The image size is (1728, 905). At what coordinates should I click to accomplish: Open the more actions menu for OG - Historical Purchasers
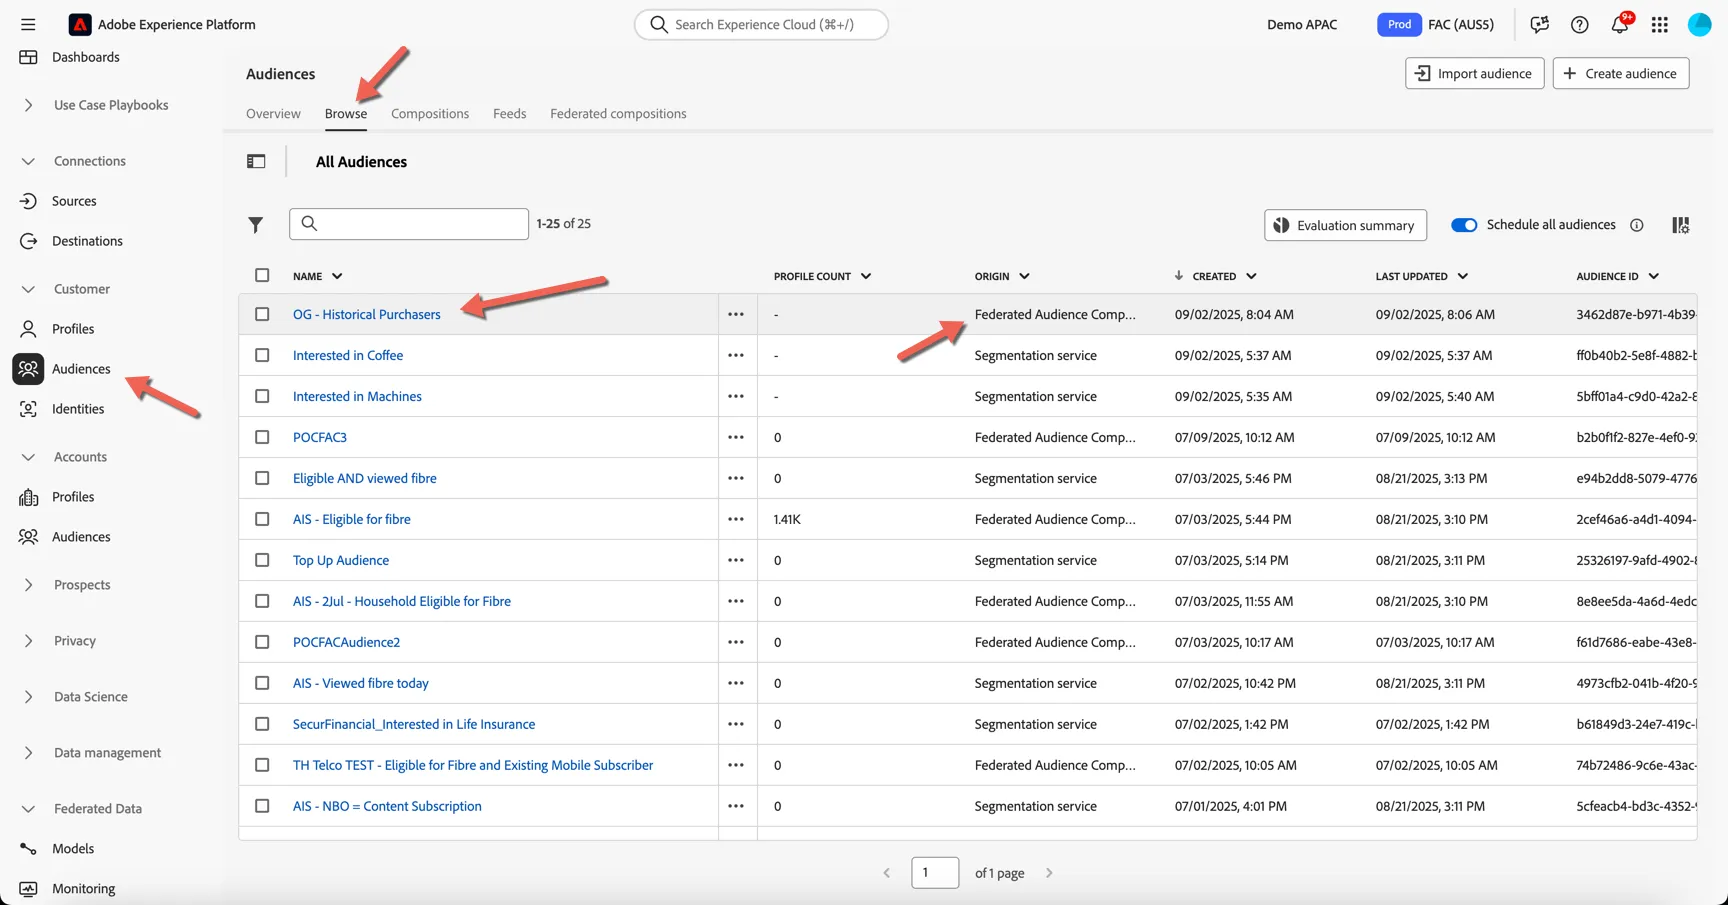pyautogui.click(x=736, y=314)
